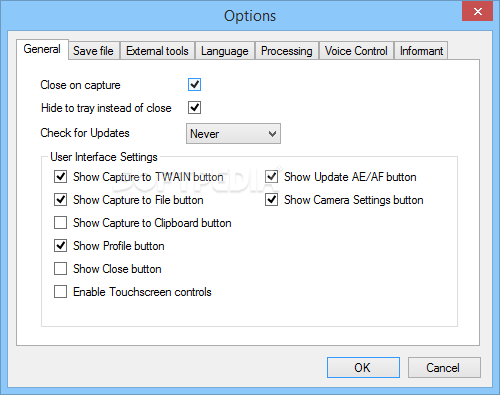
Task: Click the Cancel button
Action: tap(444, 368)
